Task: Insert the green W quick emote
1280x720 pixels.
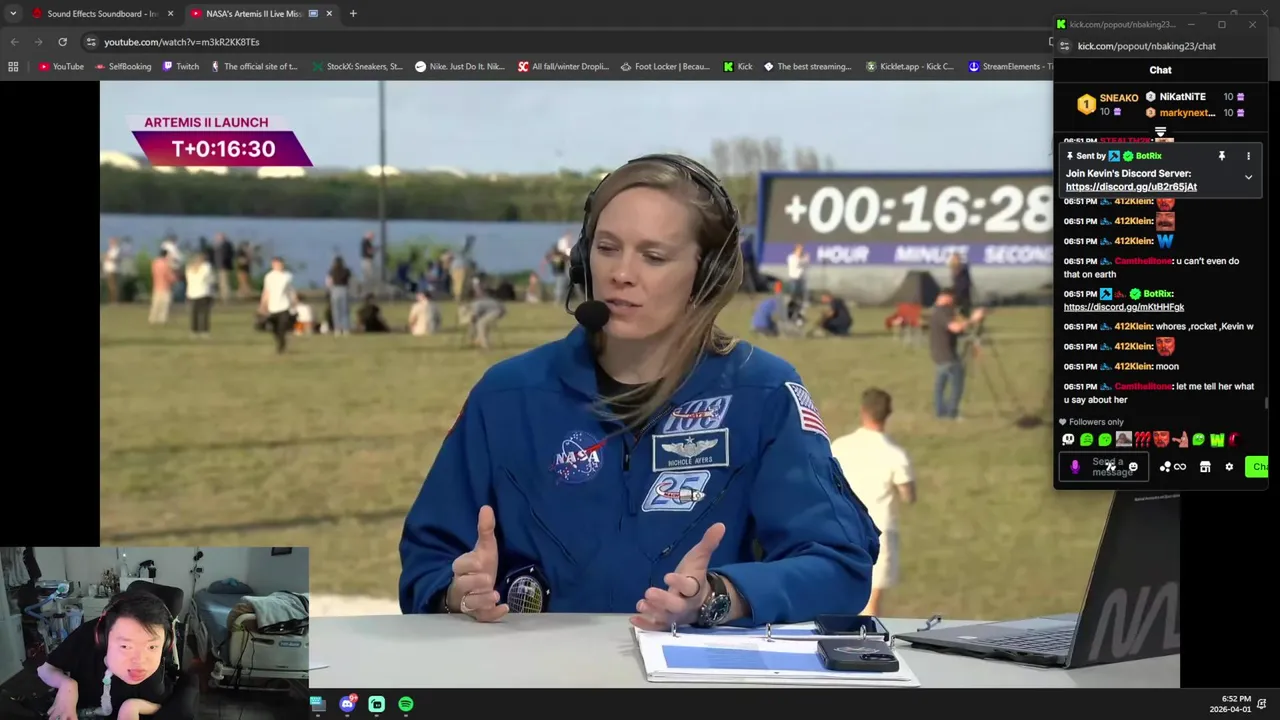Action: [1217, 439]
